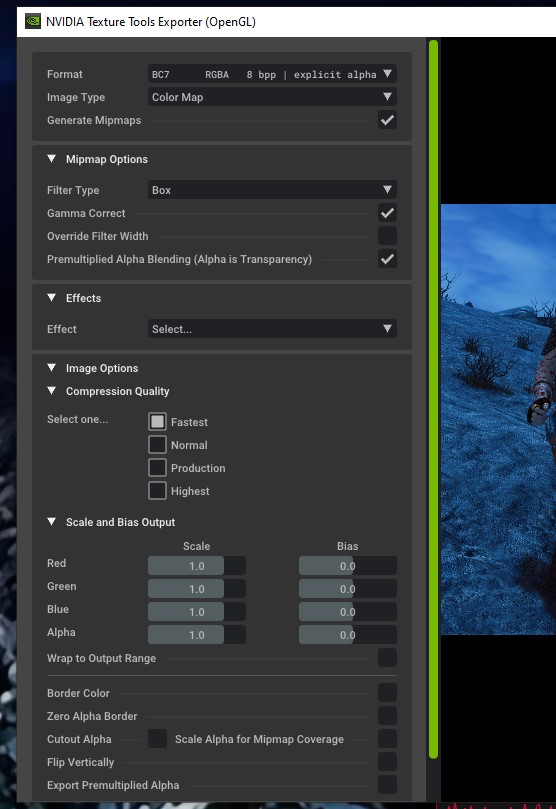Open the Effect Select dropdown
The image size is (556, 809).
click(x=272, y=329)
